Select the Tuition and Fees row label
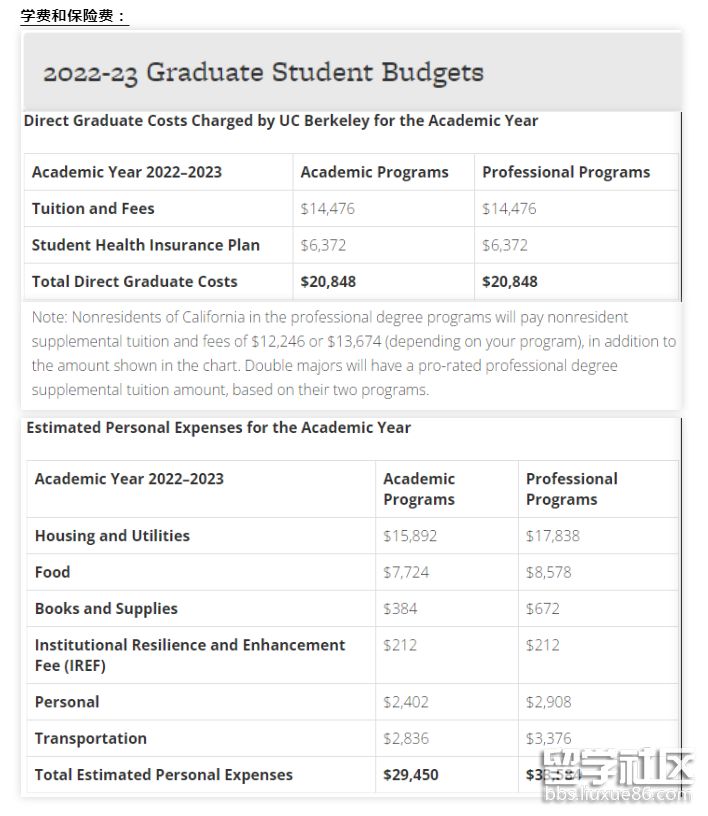Image resolution: width=708 pixels, height=816 pixels. 93,209
